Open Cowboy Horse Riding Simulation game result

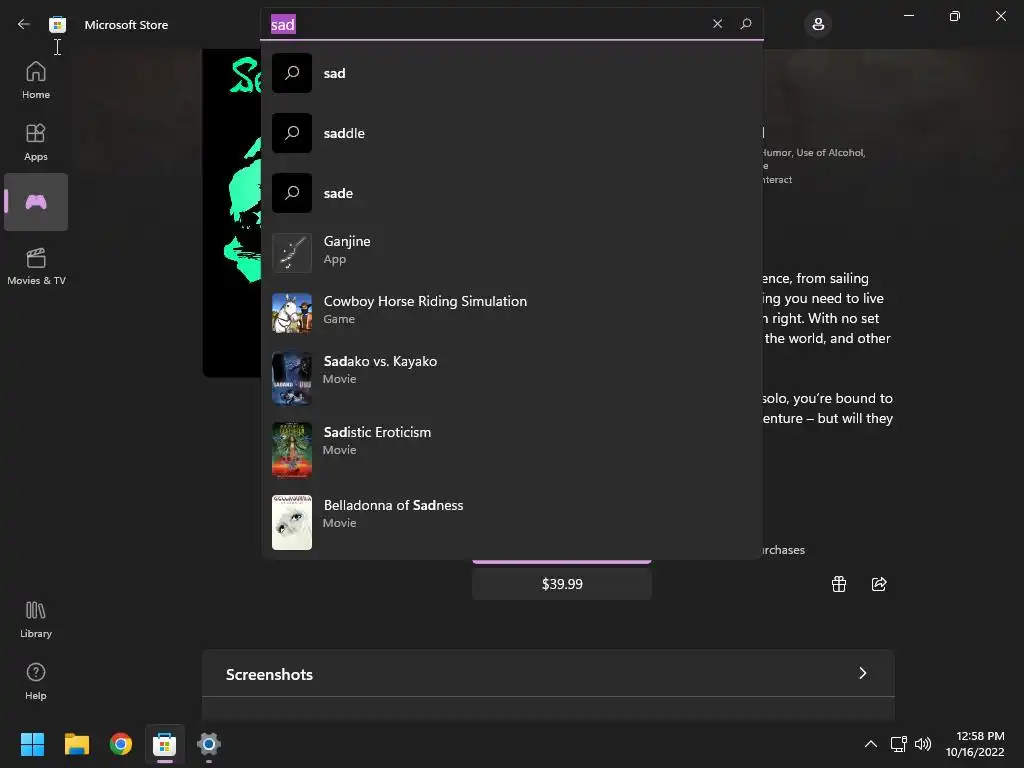tap(512, 313)
